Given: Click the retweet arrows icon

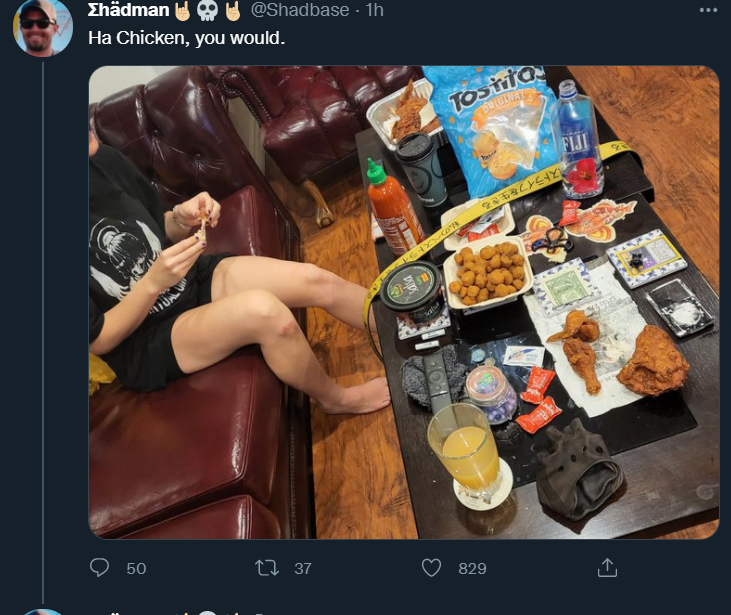Looking at the screenshot, I should point(267,568).
